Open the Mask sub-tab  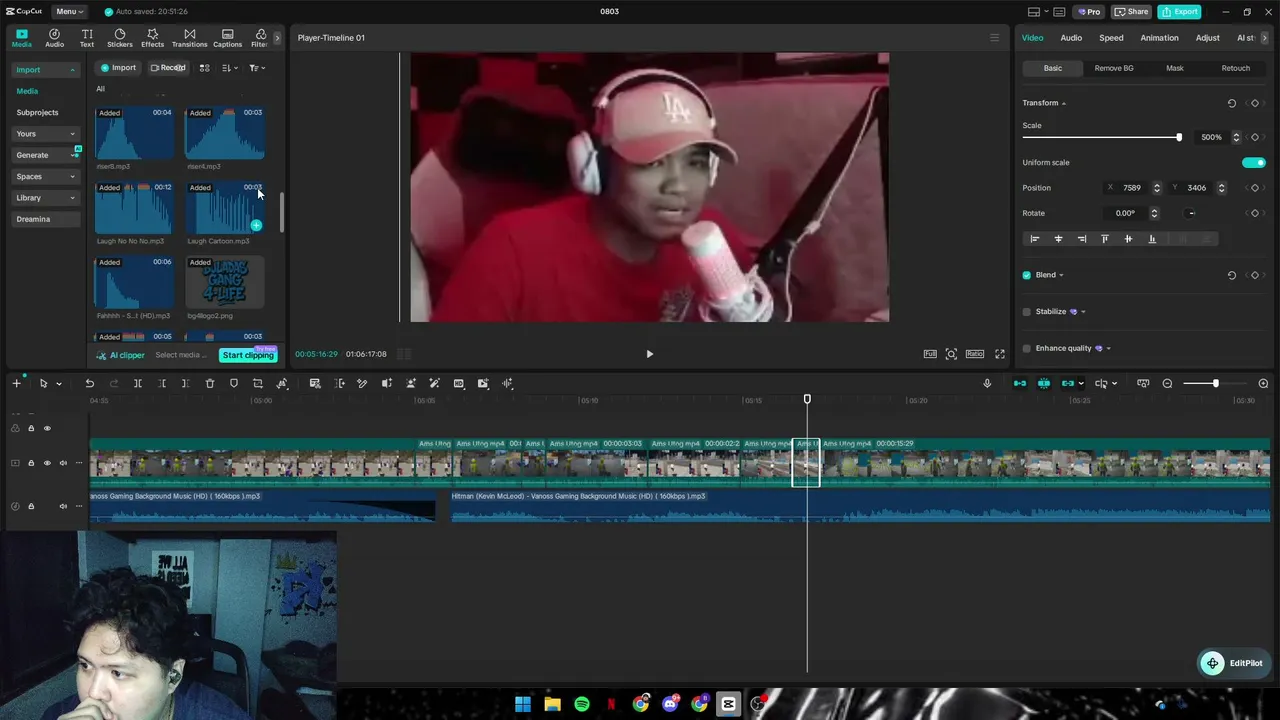[x=1175, y=68]
